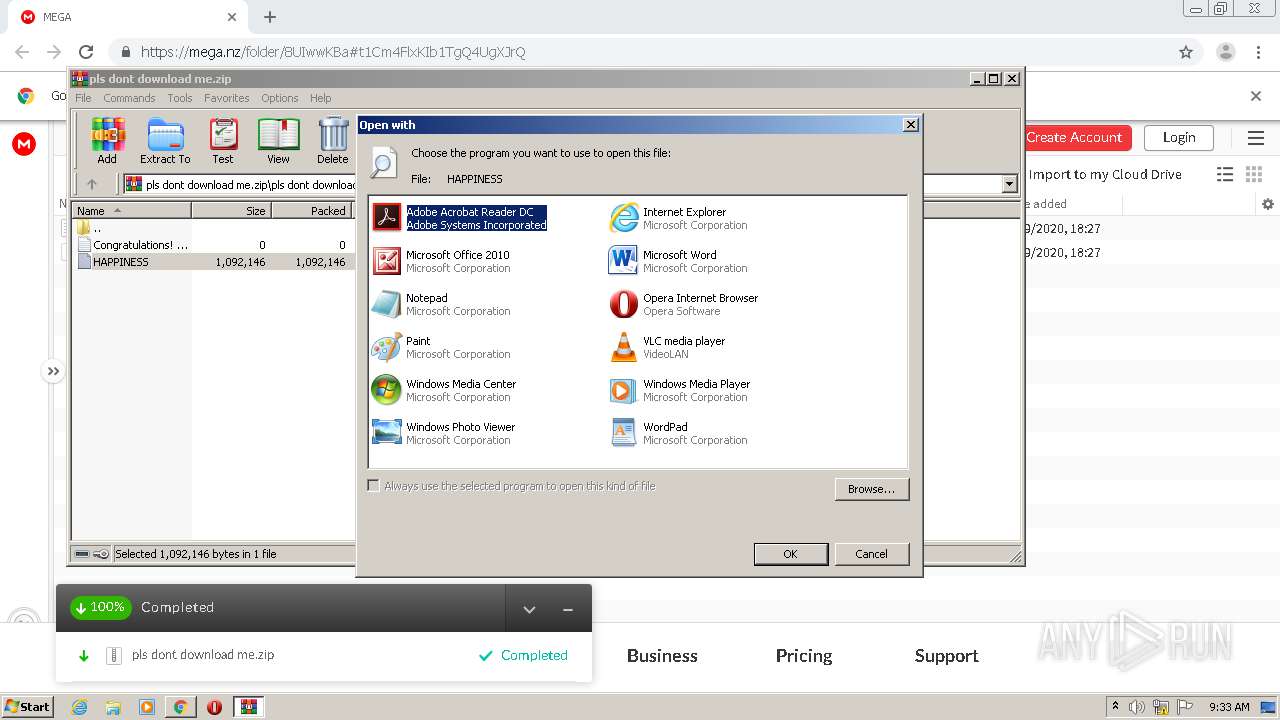Choose Microsoft Office 2010 program

(x=441, y=261)
